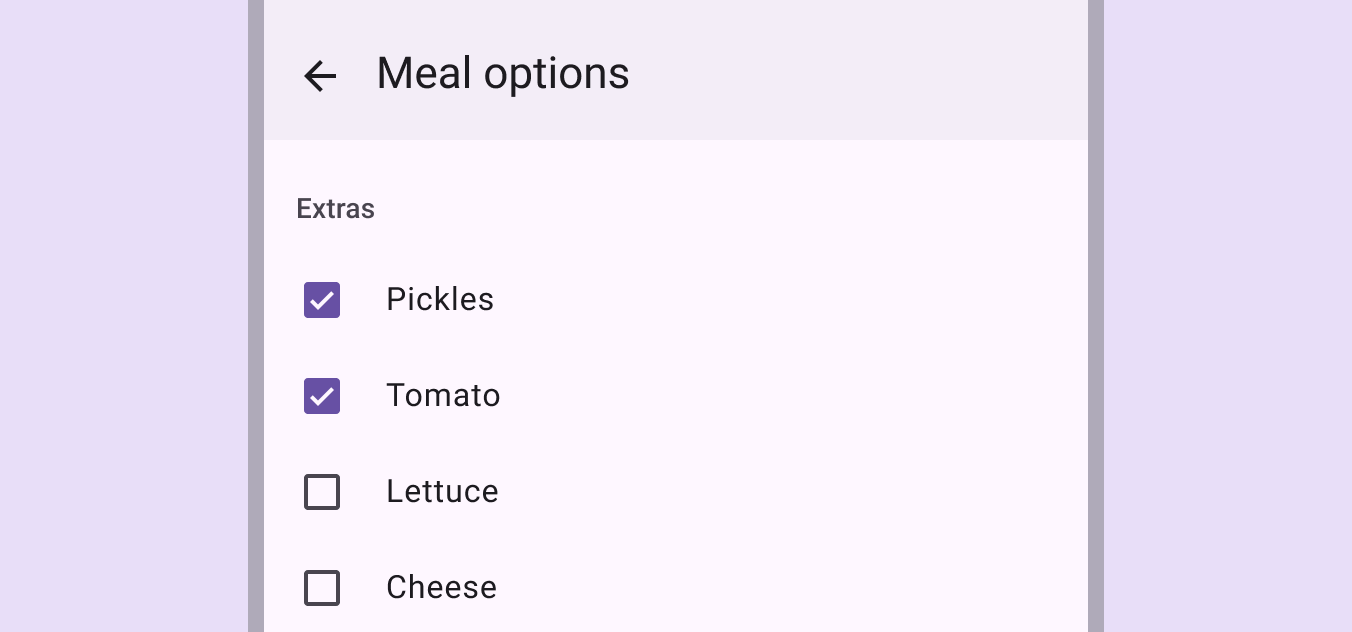1352x632 pixels.
Task: Click the "Pickles" label text
Action: (440, 300)
